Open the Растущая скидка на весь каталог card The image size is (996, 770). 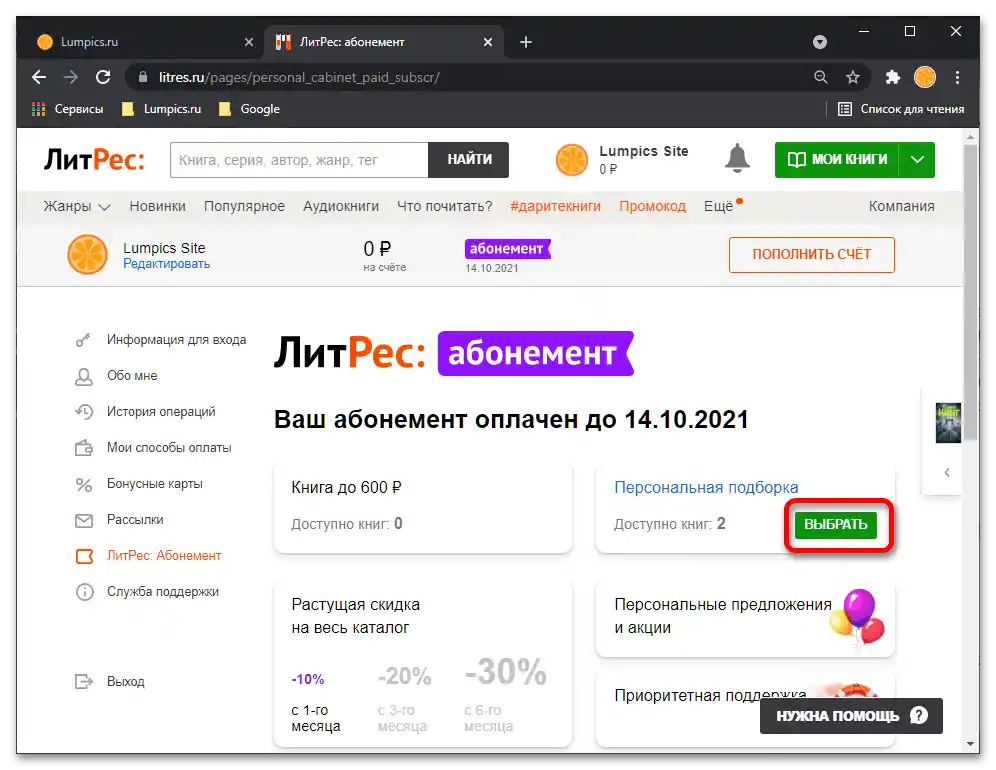[422, 663]
